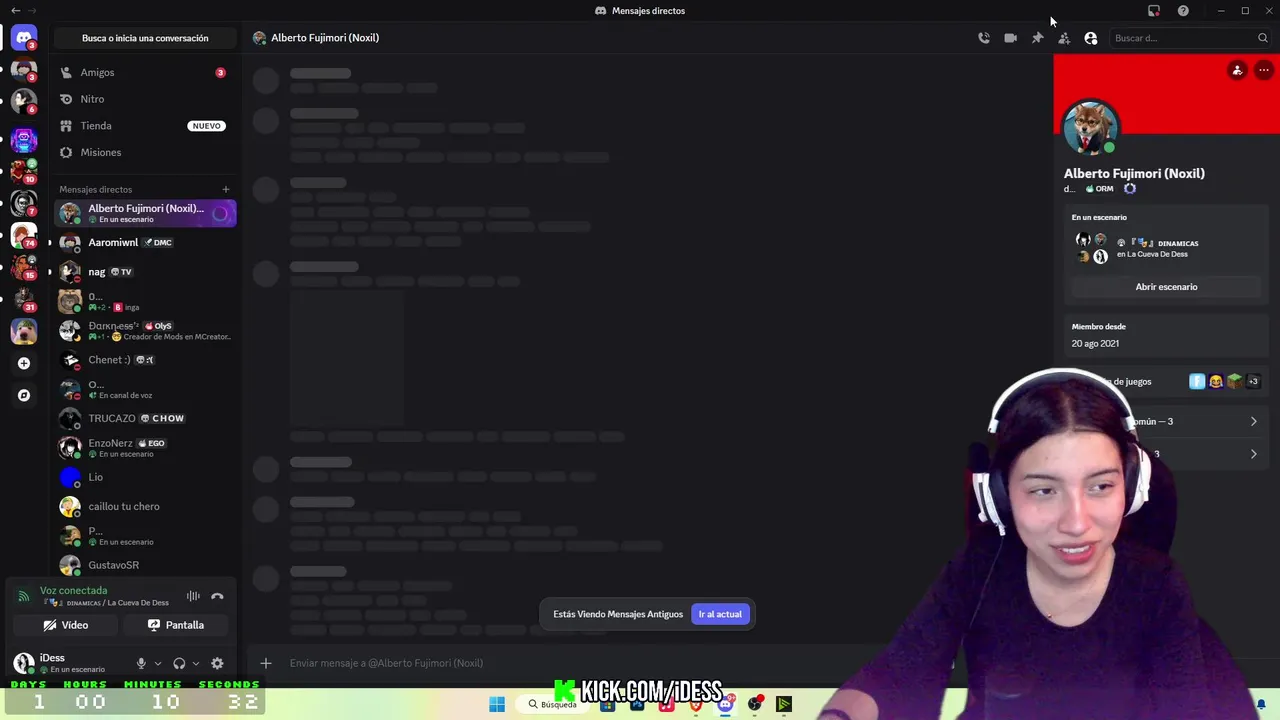The width and height of the screenshot is (1280, 720).
Task: Open the Creador de Mods en MCreator conversation
Action: [145, 330]
